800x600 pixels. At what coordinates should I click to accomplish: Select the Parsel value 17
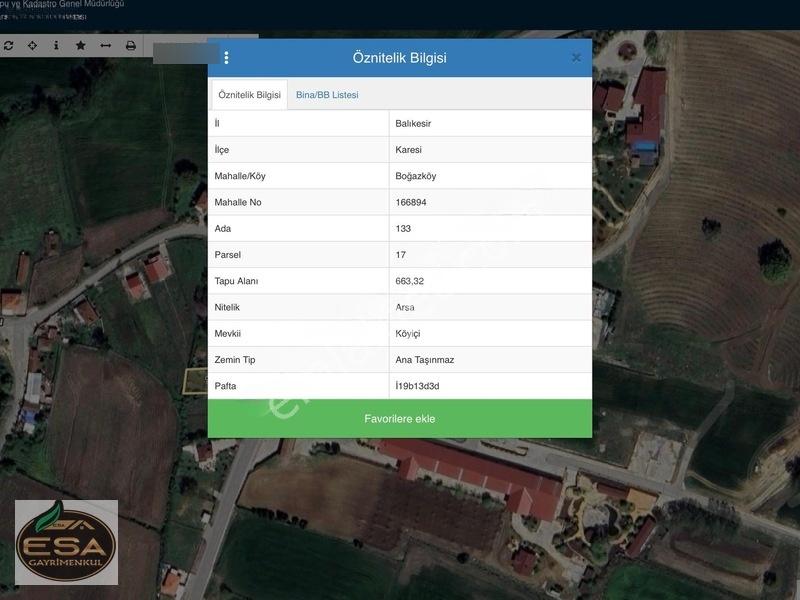pos(401,255)
